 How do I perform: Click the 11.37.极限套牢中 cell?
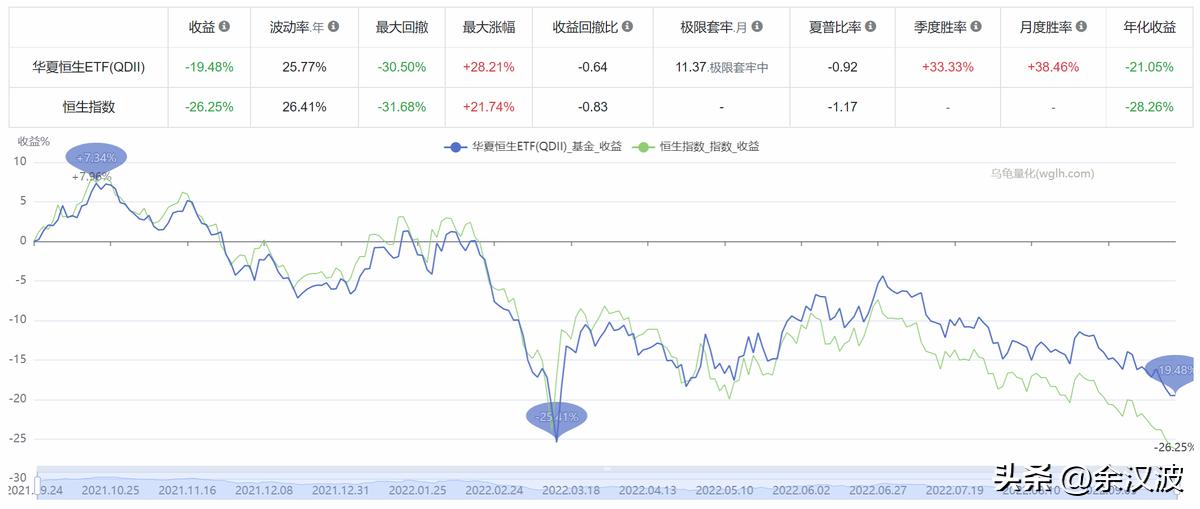721,67
